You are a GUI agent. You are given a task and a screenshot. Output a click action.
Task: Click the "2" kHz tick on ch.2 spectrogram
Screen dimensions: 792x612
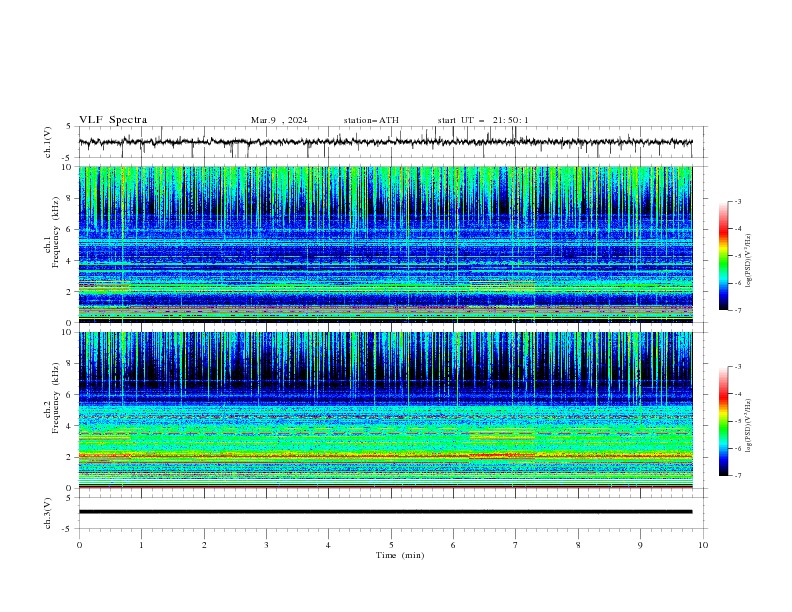pos(71,457)
